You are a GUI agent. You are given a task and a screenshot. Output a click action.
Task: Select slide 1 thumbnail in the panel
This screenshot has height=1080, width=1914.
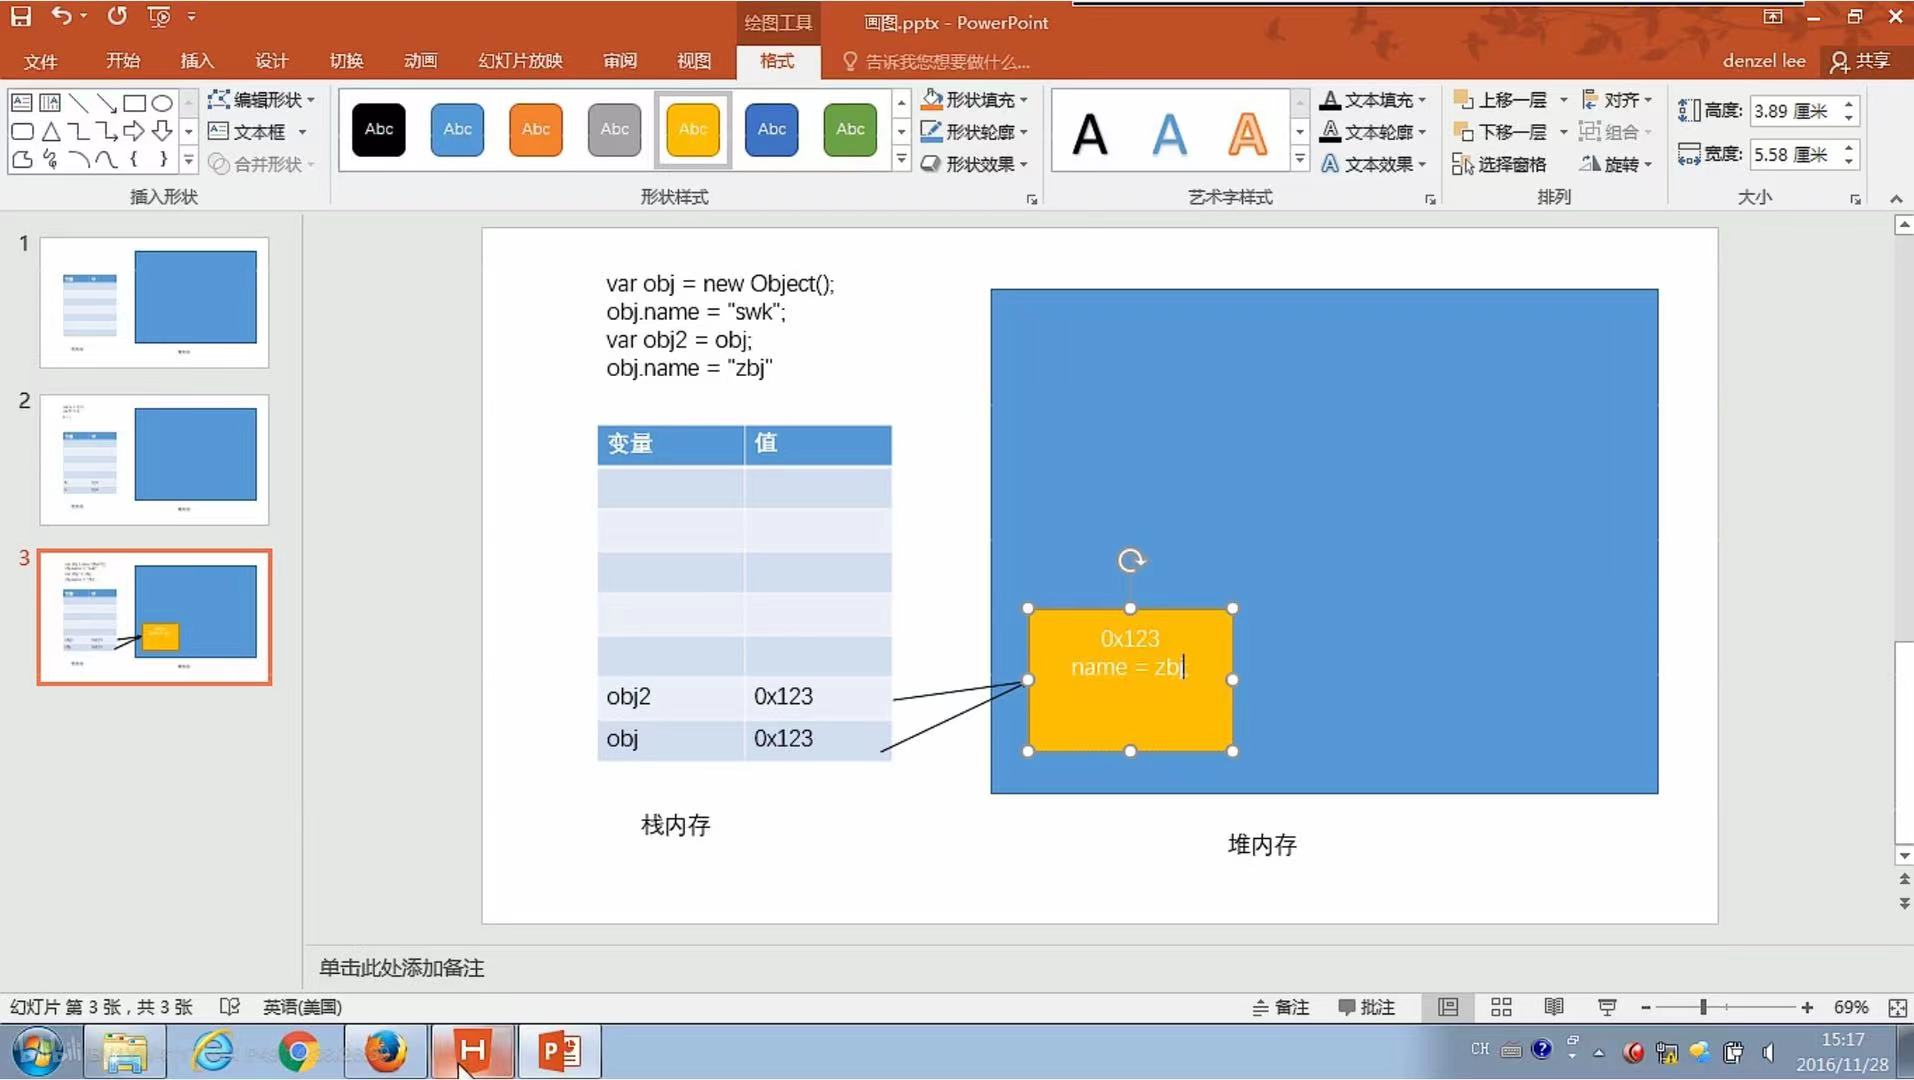coord(153,301)
